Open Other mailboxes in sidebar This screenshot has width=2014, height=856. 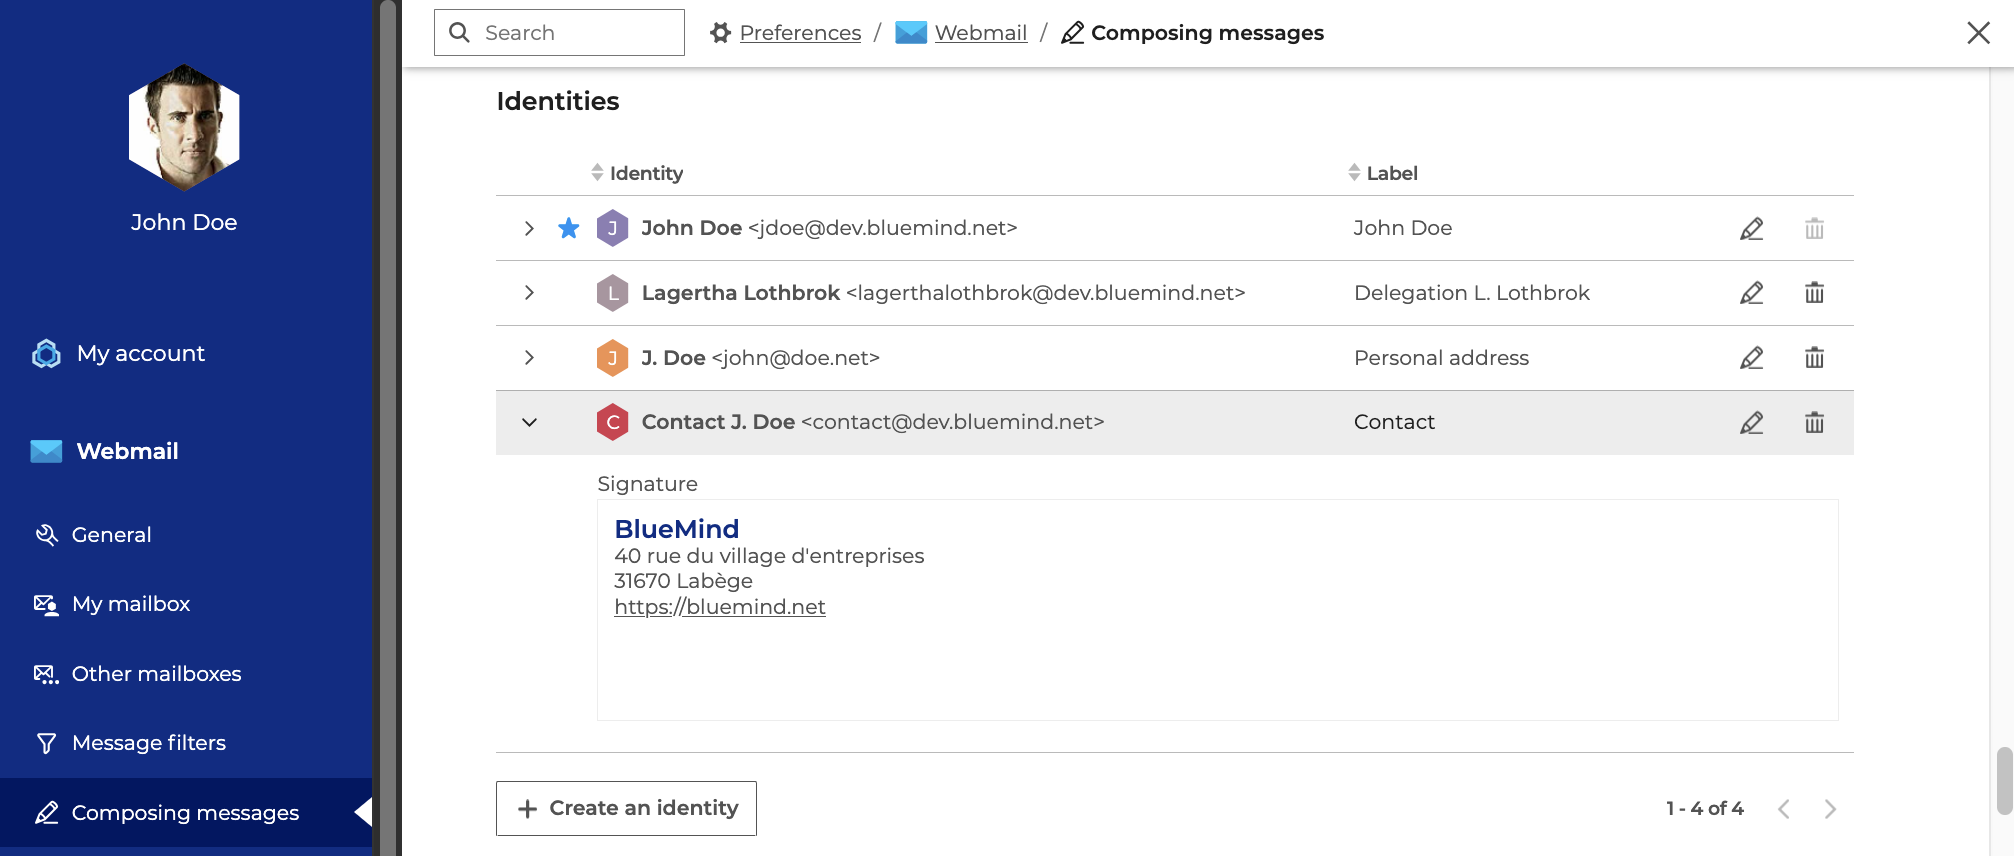pyautogui.click(x=156, y=674)
